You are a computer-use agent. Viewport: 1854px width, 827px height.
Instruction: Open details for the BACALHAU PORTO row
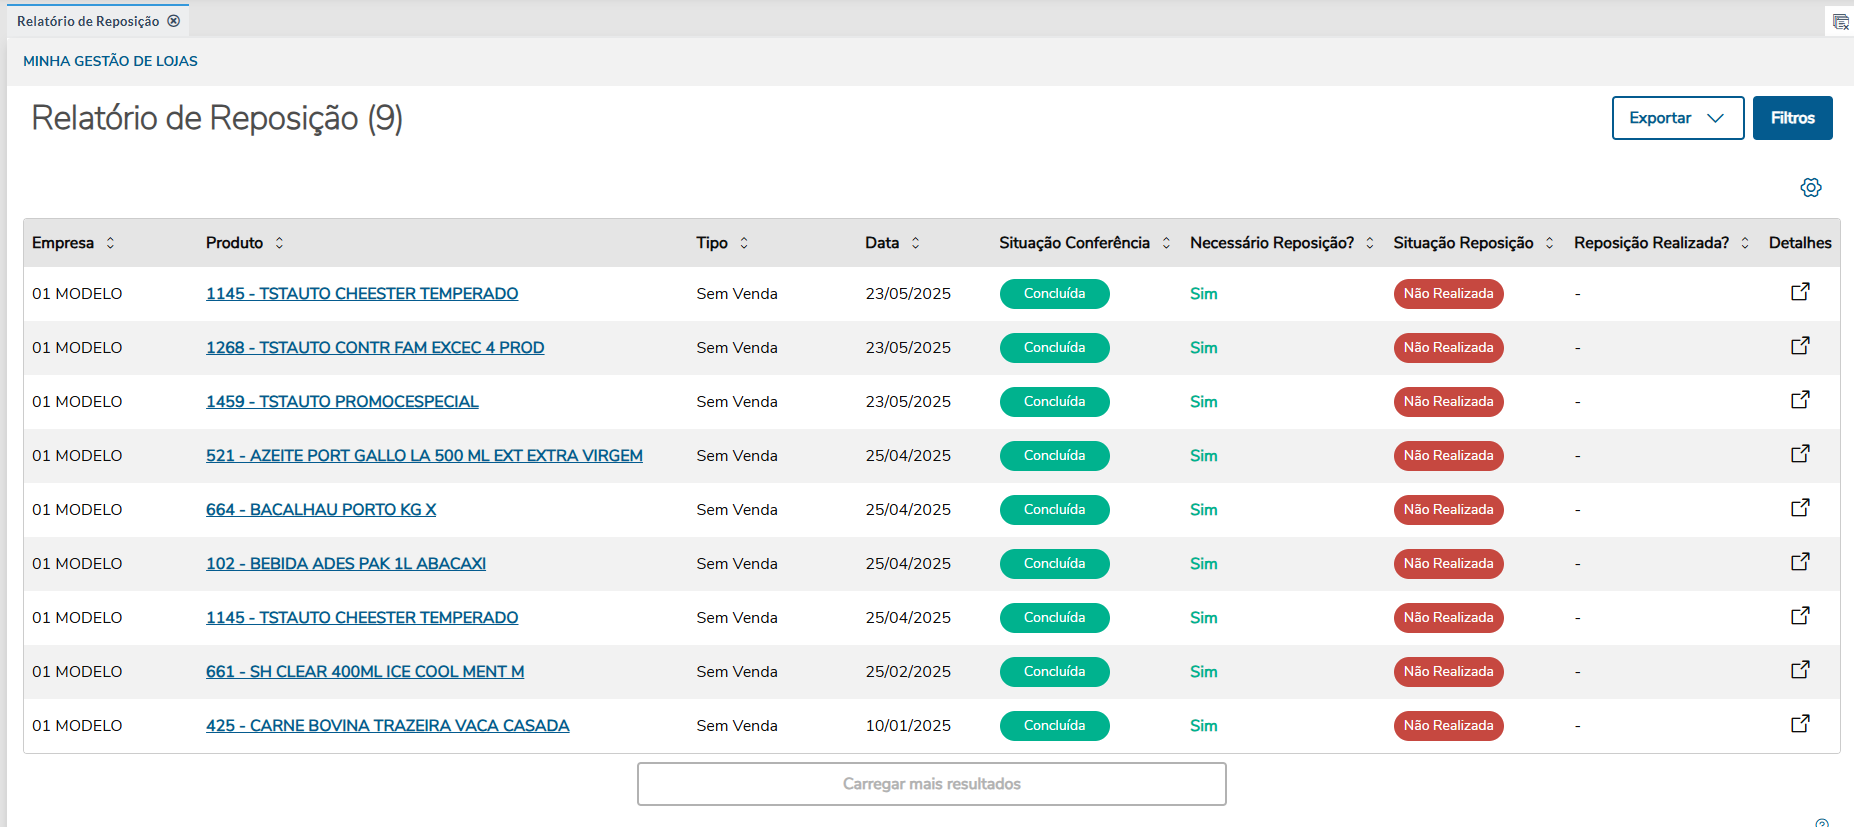[1799, 508]
